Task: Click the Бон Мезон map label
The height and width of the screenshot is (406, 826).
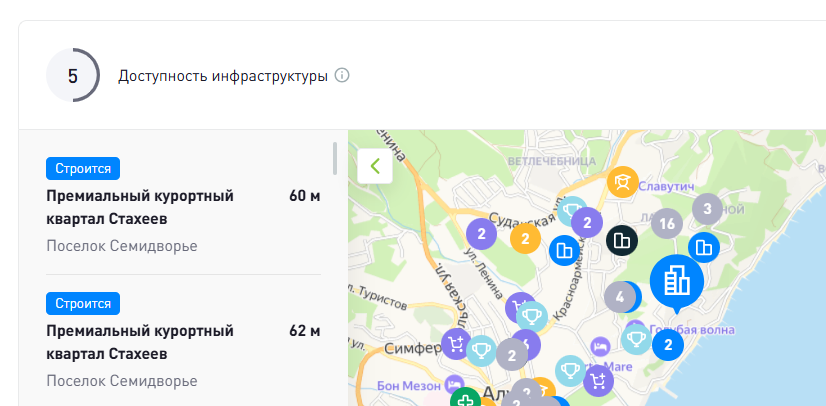Action: click(x=408, y=386)
